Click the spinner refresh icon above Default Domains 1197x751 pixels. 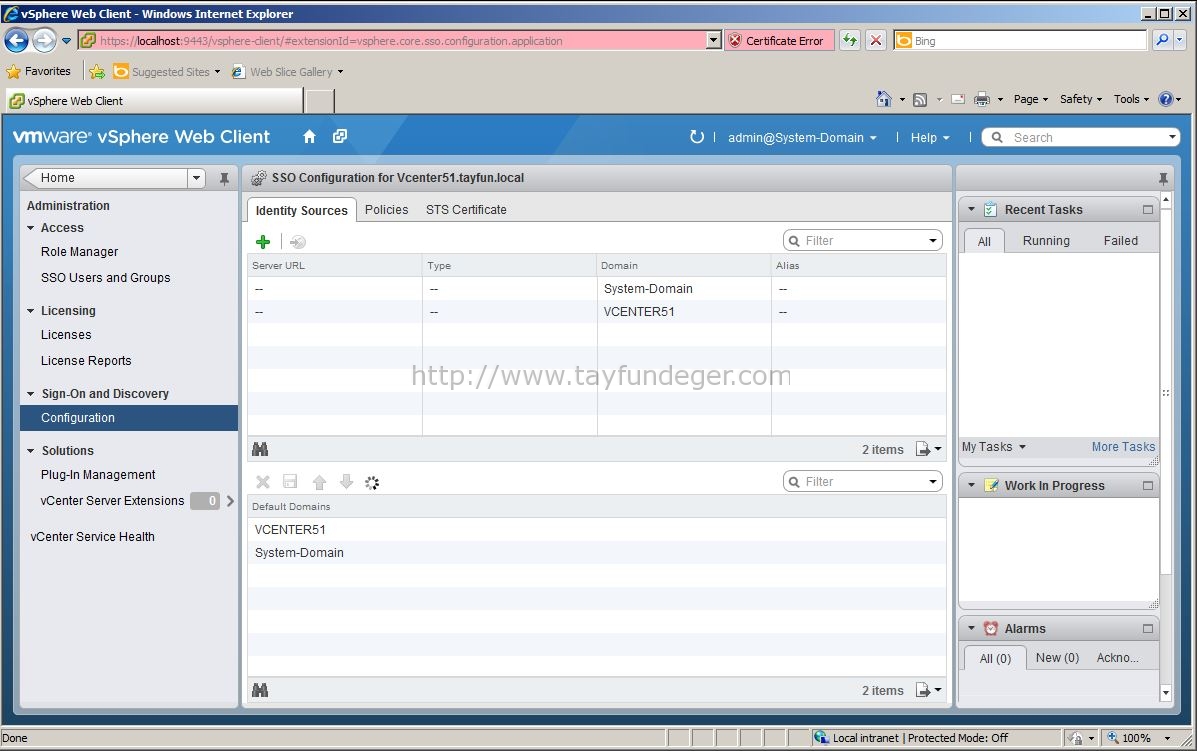click(372, 482)
